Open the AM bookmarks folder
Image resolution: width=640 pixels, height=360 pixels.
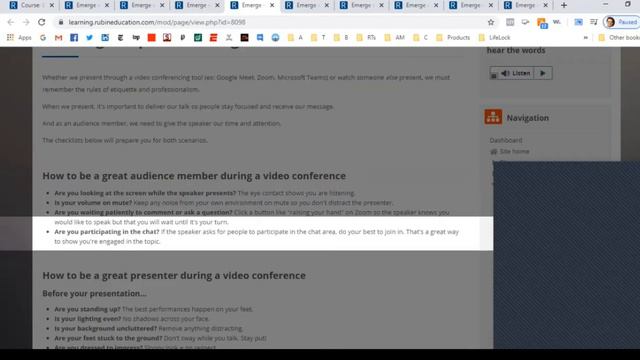point(394,38)
